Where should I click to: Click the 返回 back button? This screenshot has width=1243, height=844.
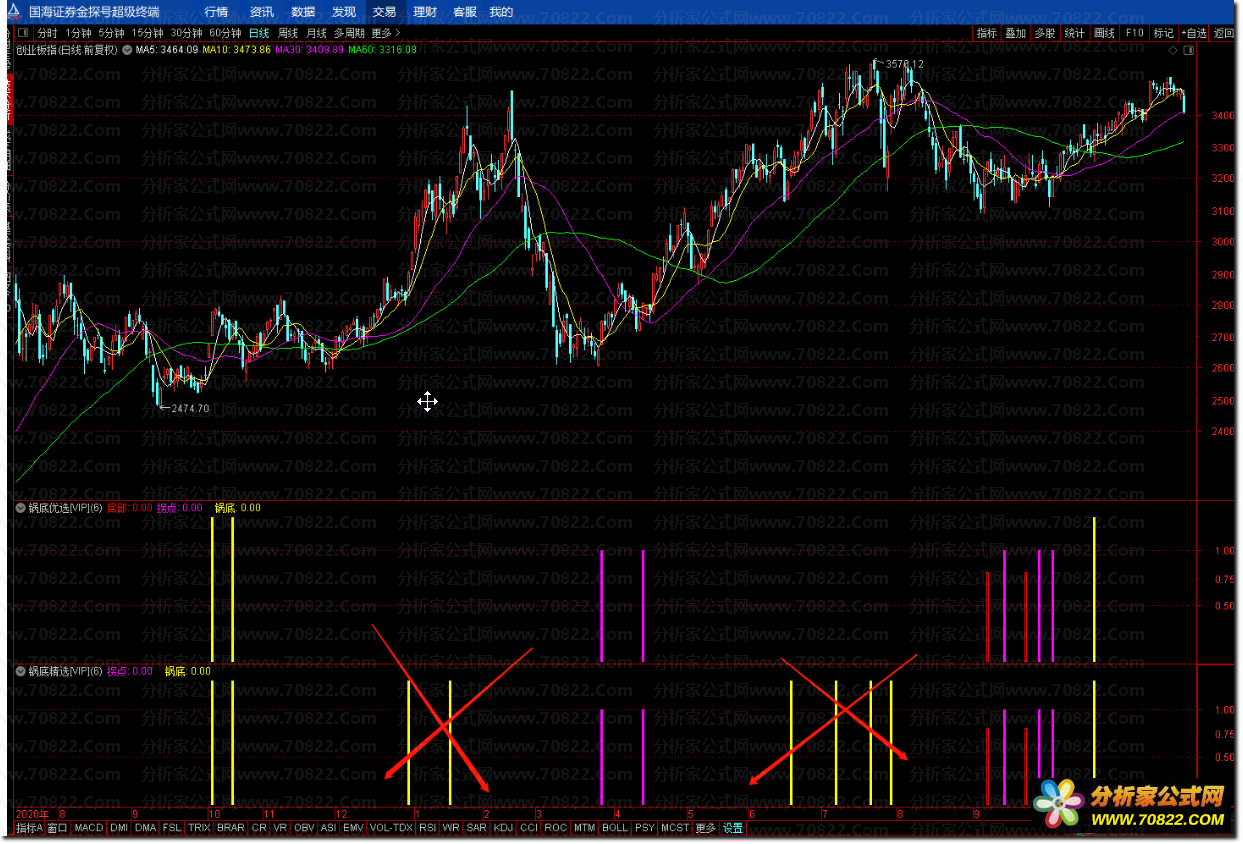tap(1224, 33)
